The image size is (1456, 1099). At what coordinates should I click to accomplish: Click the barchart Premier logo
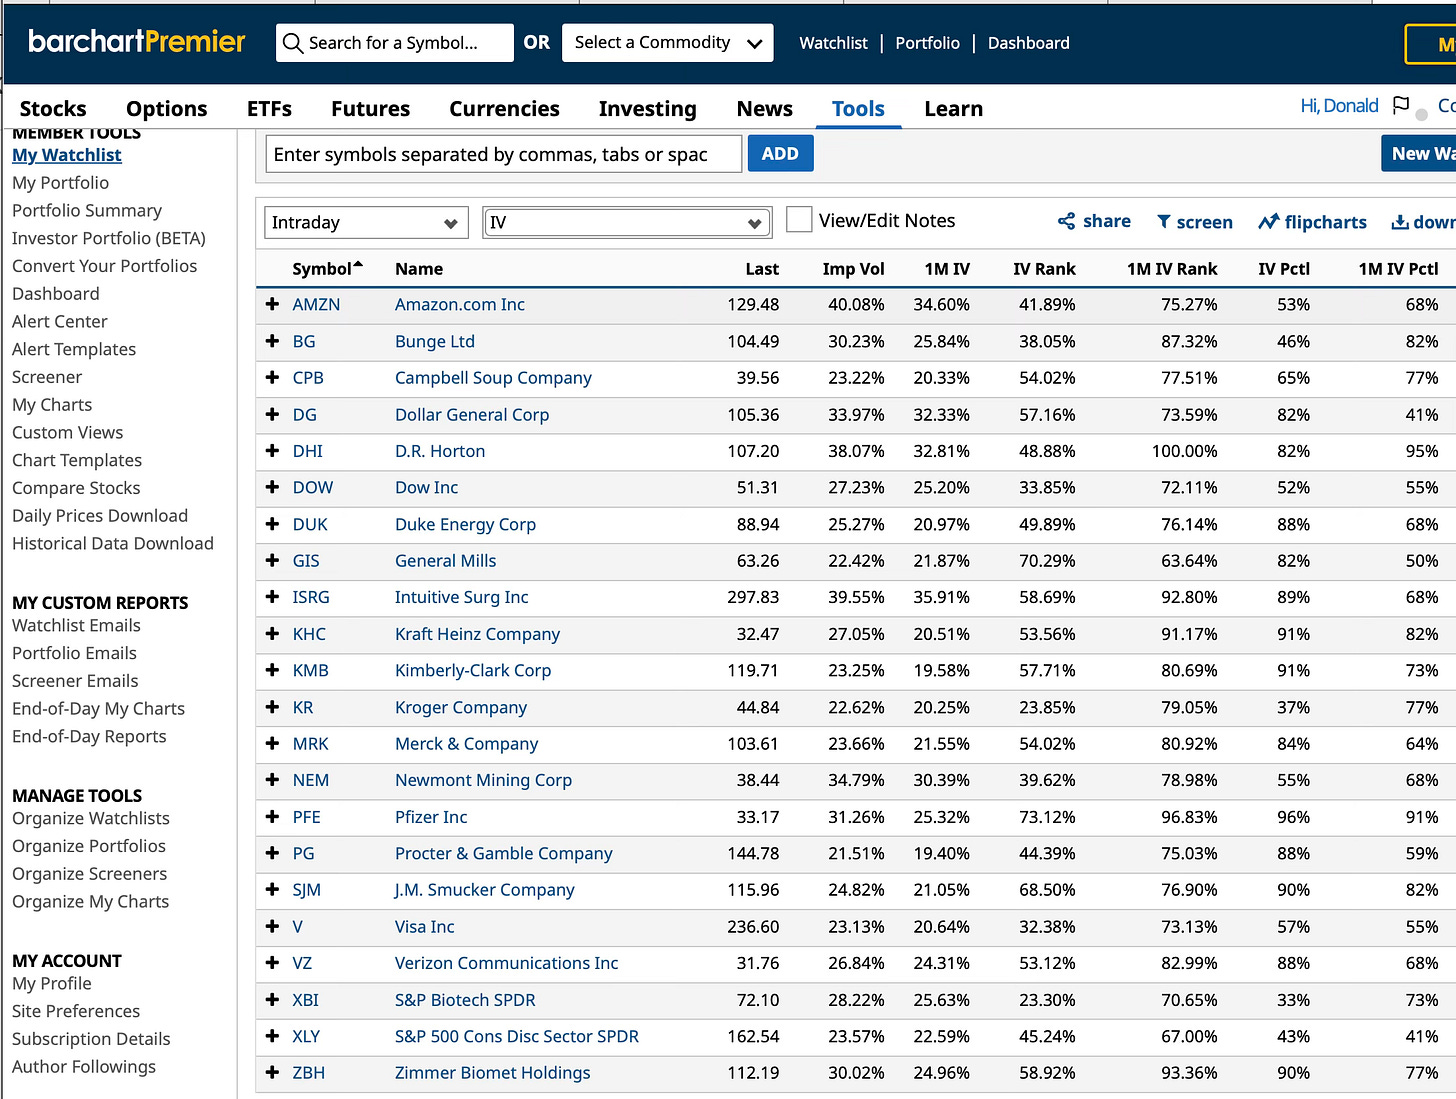136,42
